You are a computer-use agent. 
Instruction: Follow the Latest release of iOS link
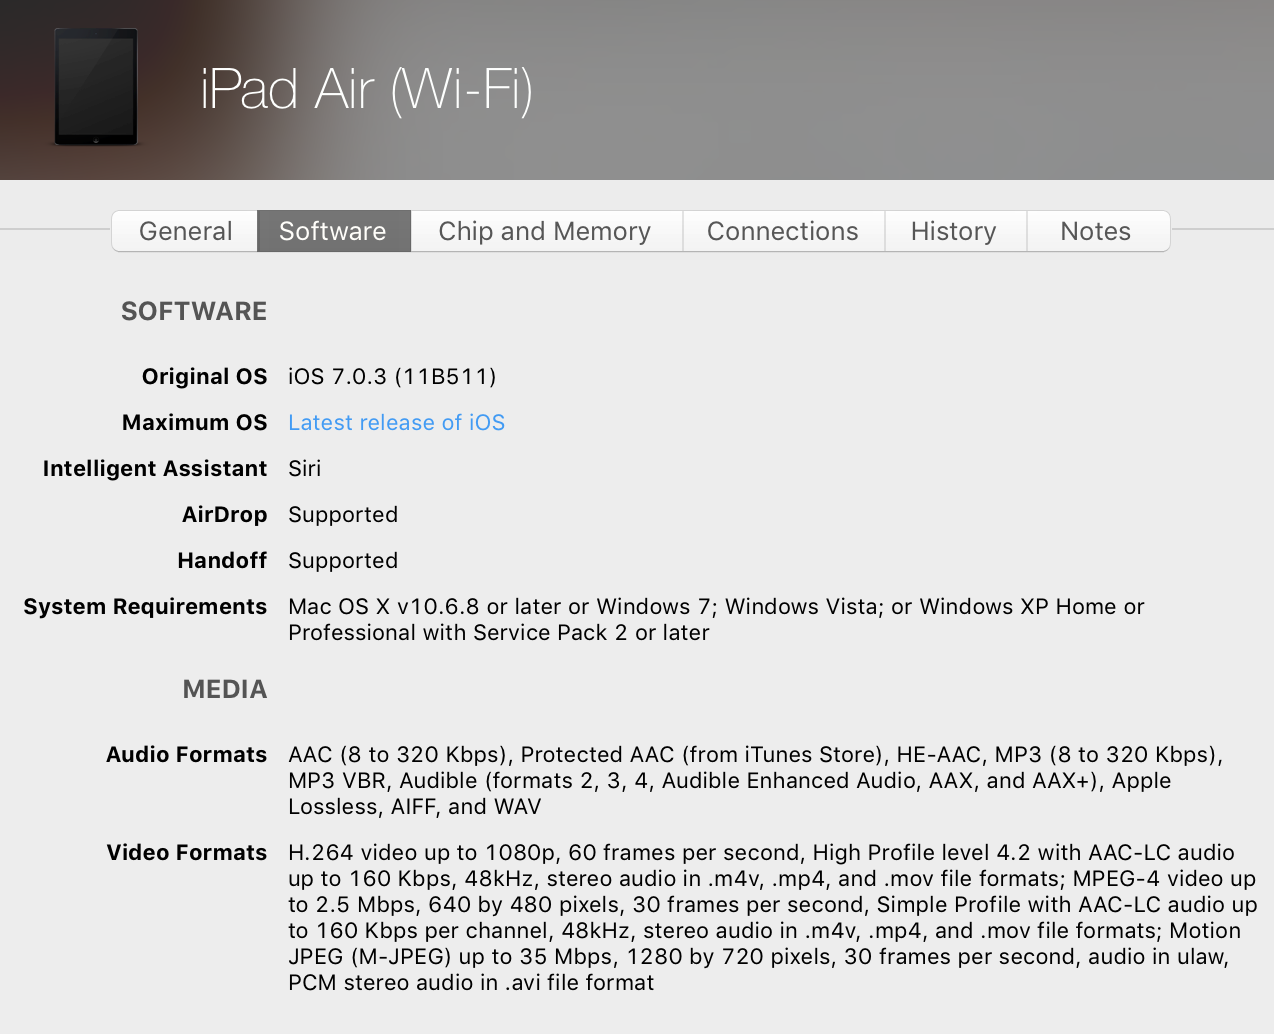coord(396,423)
